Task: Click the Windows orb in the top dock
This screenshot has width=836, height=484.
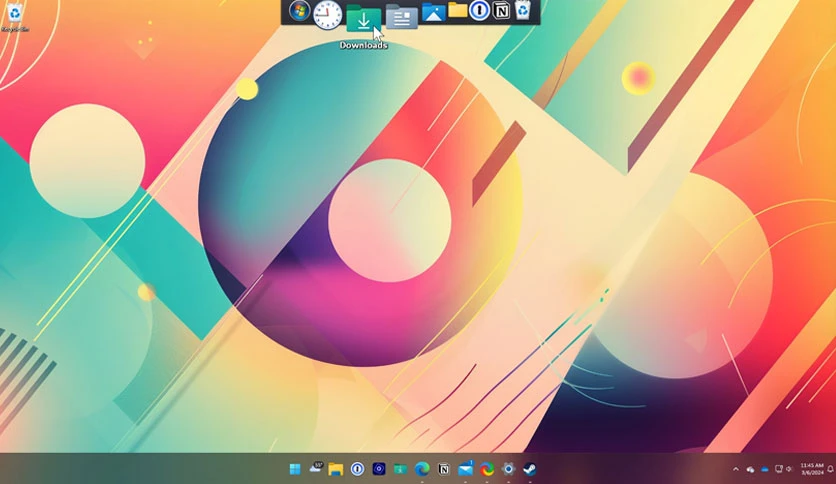Action: coord(300,11)
